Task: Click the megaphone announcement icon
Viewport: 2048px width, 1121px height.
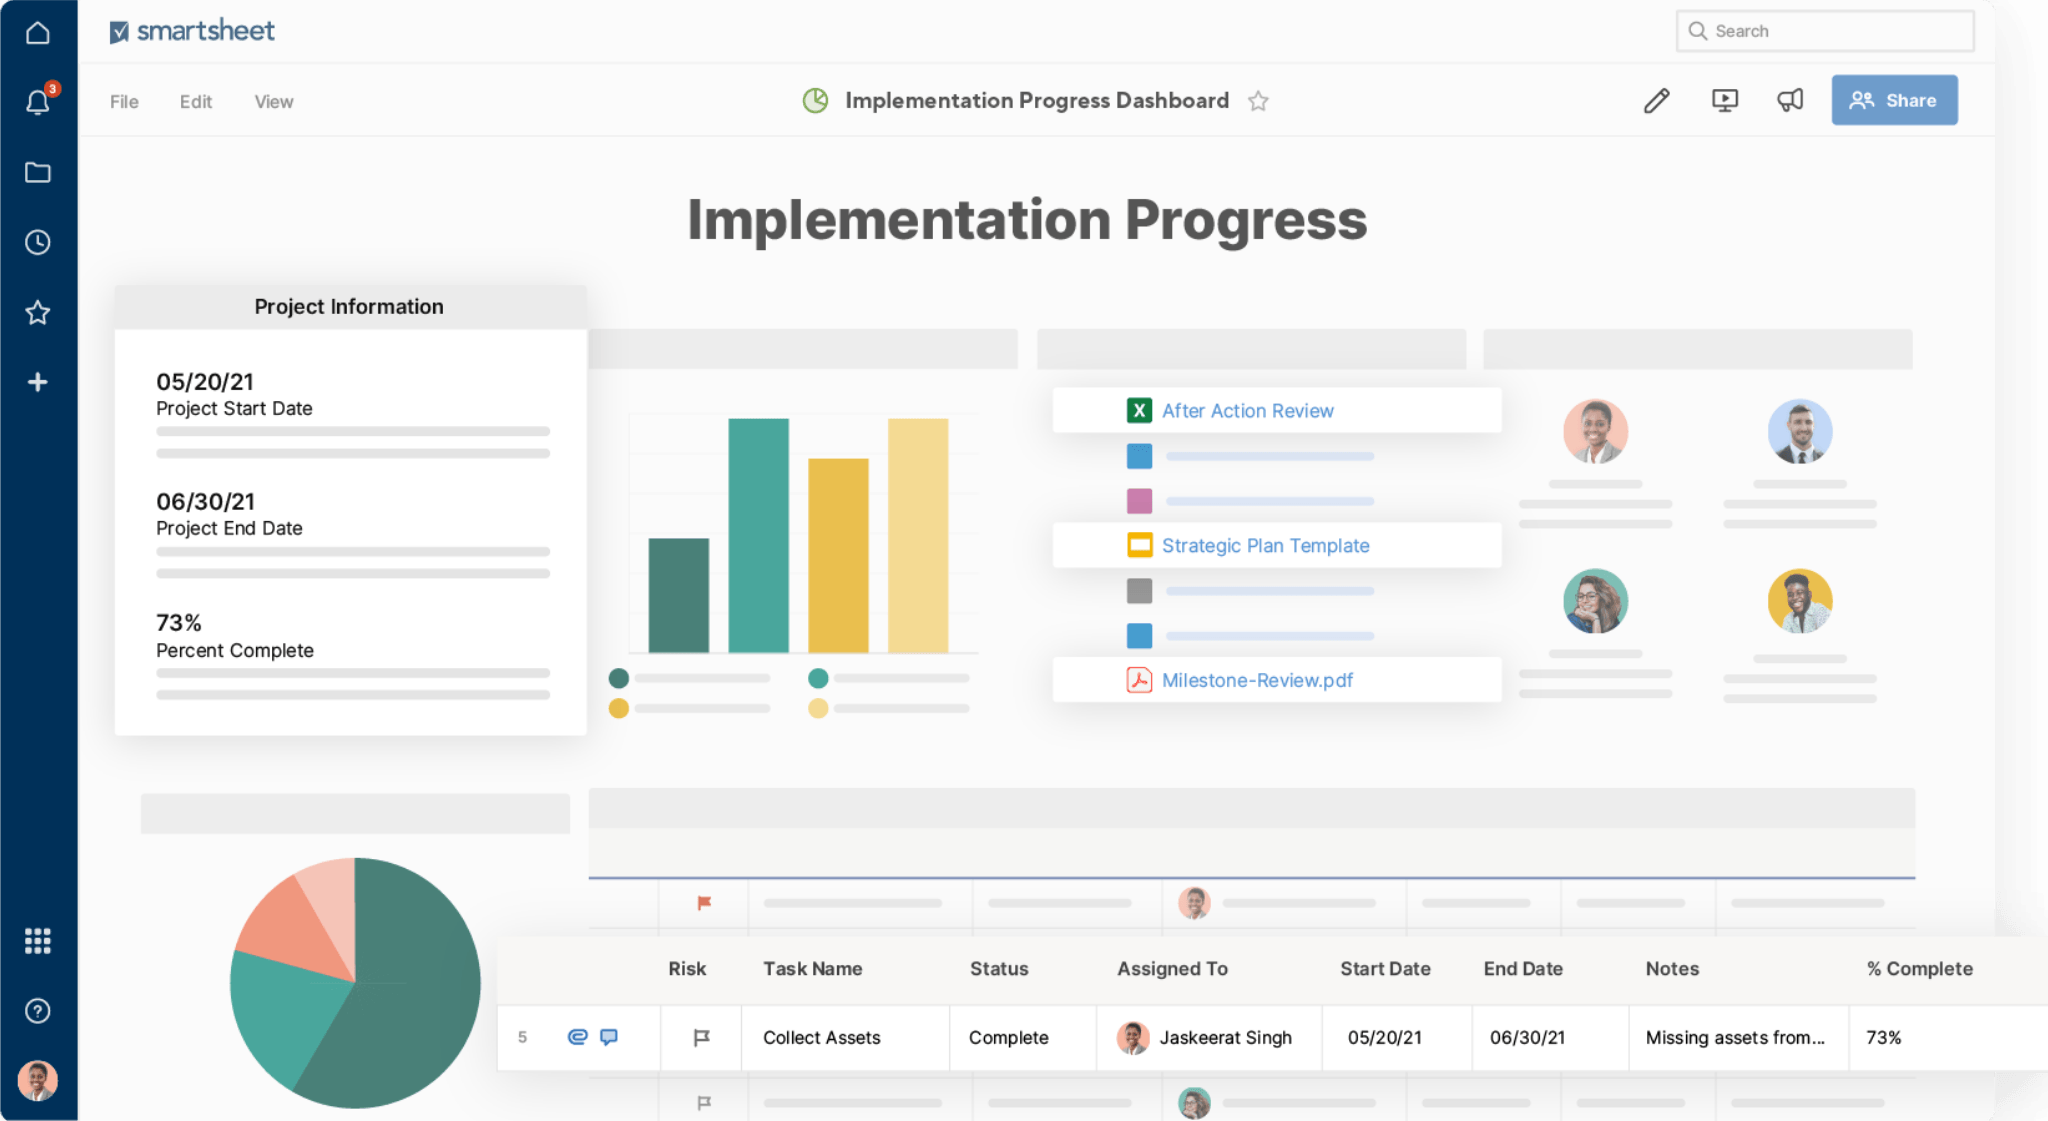Action: pos(1789,100)
